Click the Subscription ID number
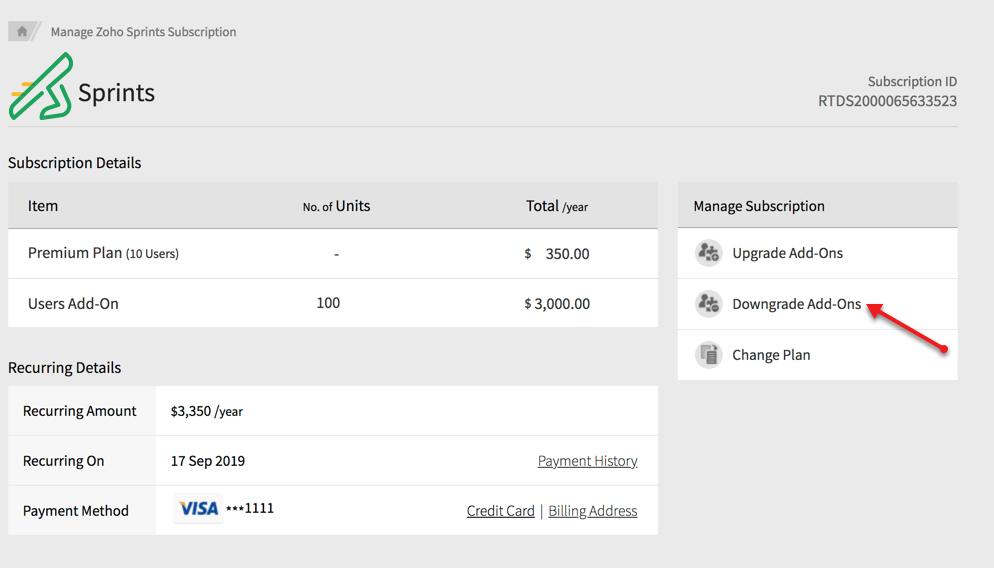 coord(887,101)
